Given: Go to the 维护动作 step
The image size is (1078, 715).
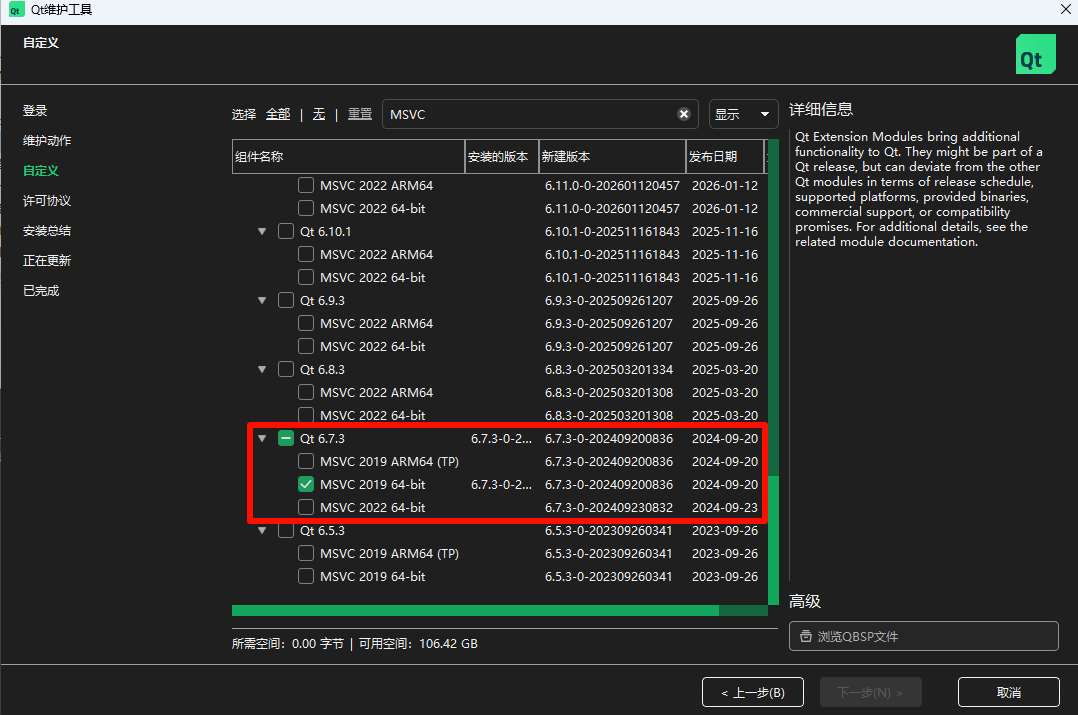Looking at the screenshot, I should 47,141.
